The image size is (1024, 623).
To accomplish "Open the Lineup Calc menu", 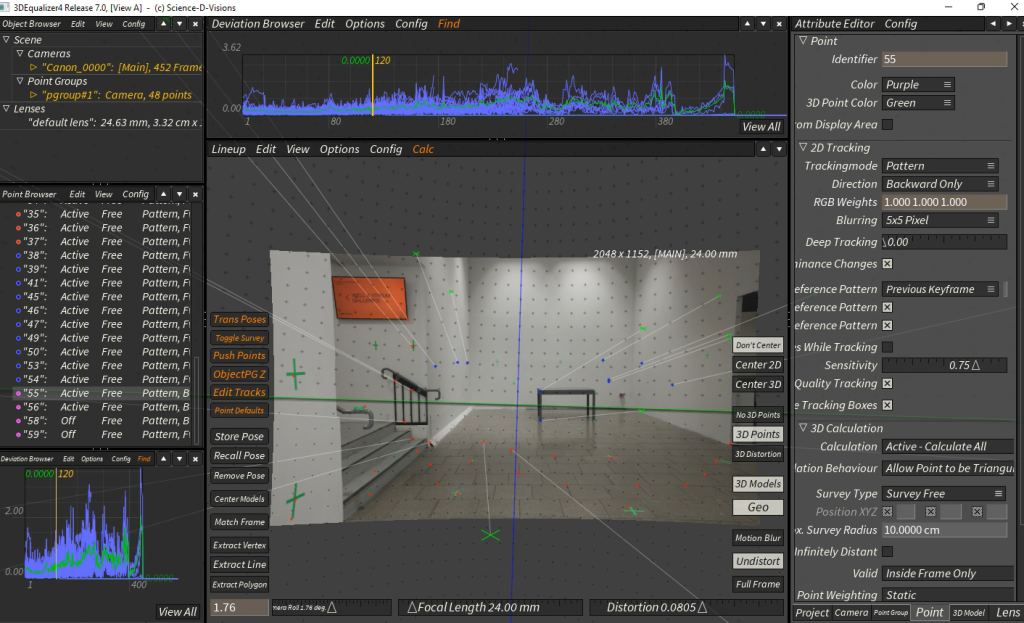I will [x=423, y=149].
